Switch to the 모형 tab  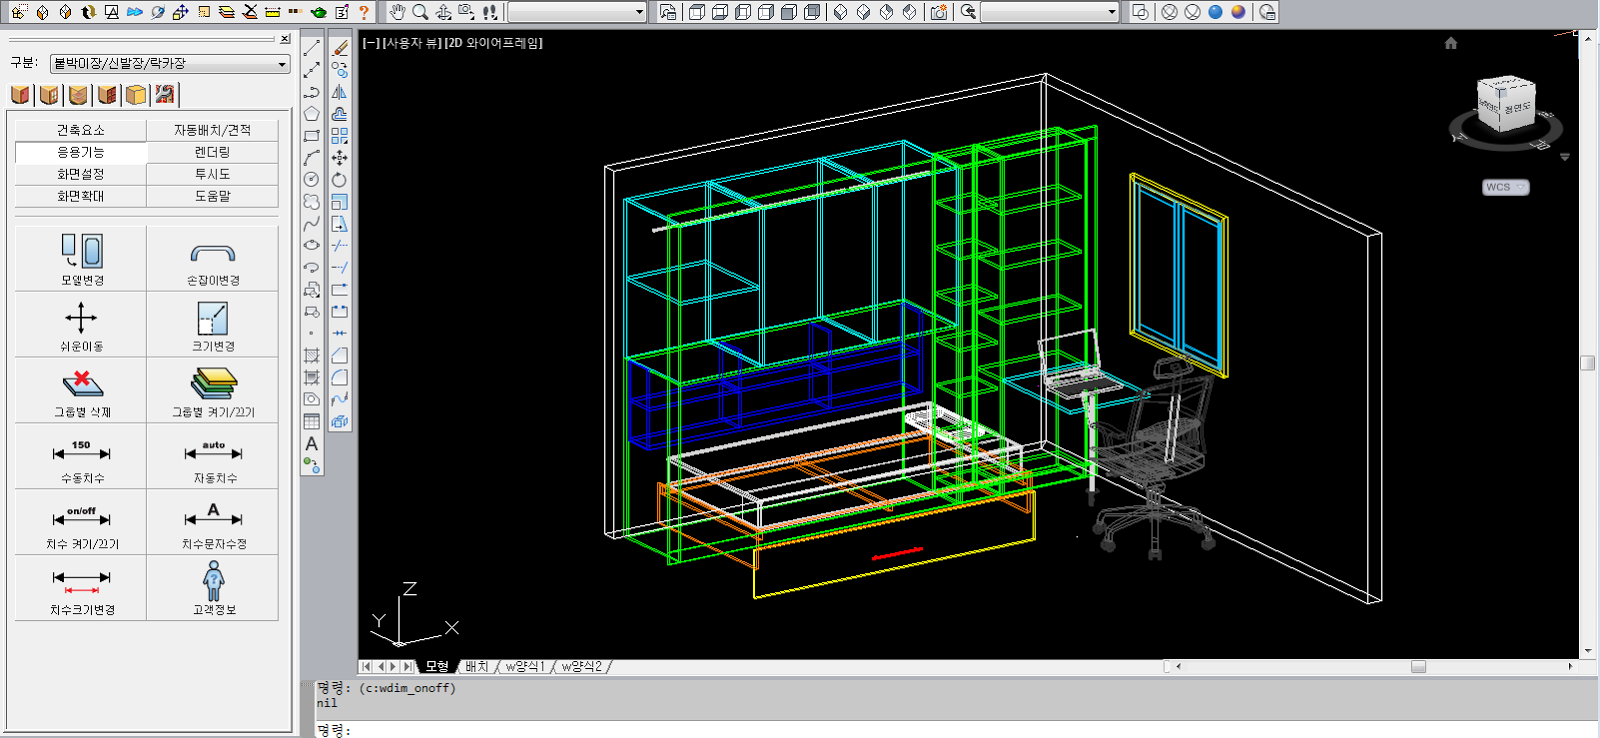click(437, 666)
